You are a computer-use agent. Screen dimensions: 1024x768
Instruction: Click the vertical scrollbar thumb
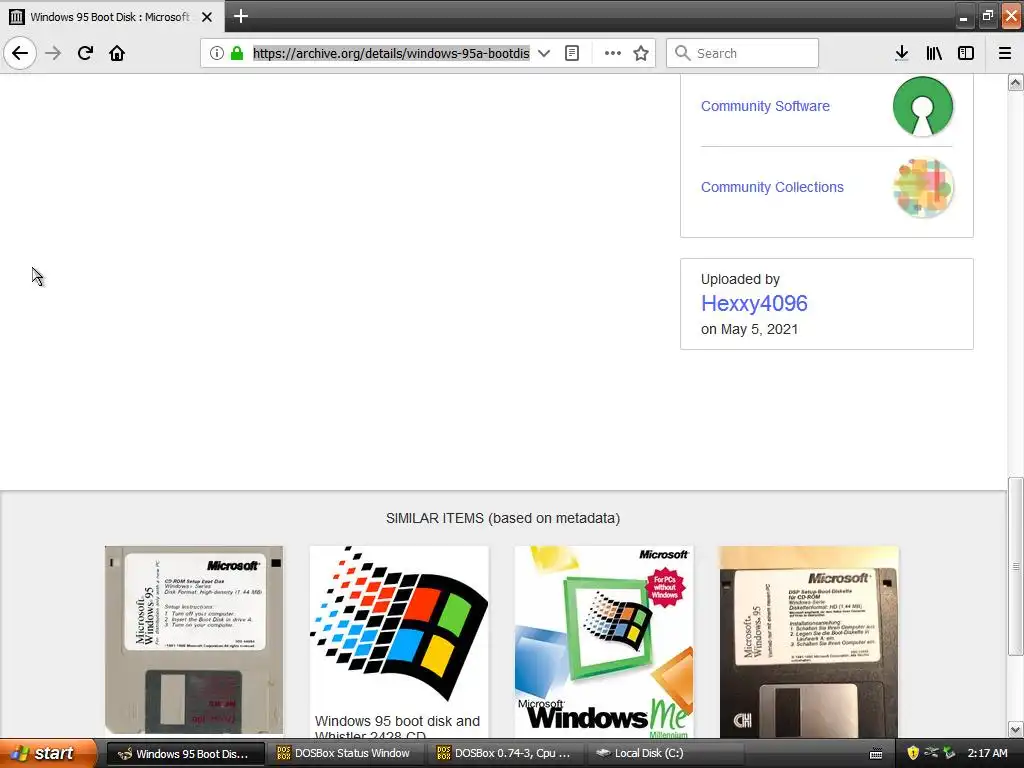[1015, 566]
